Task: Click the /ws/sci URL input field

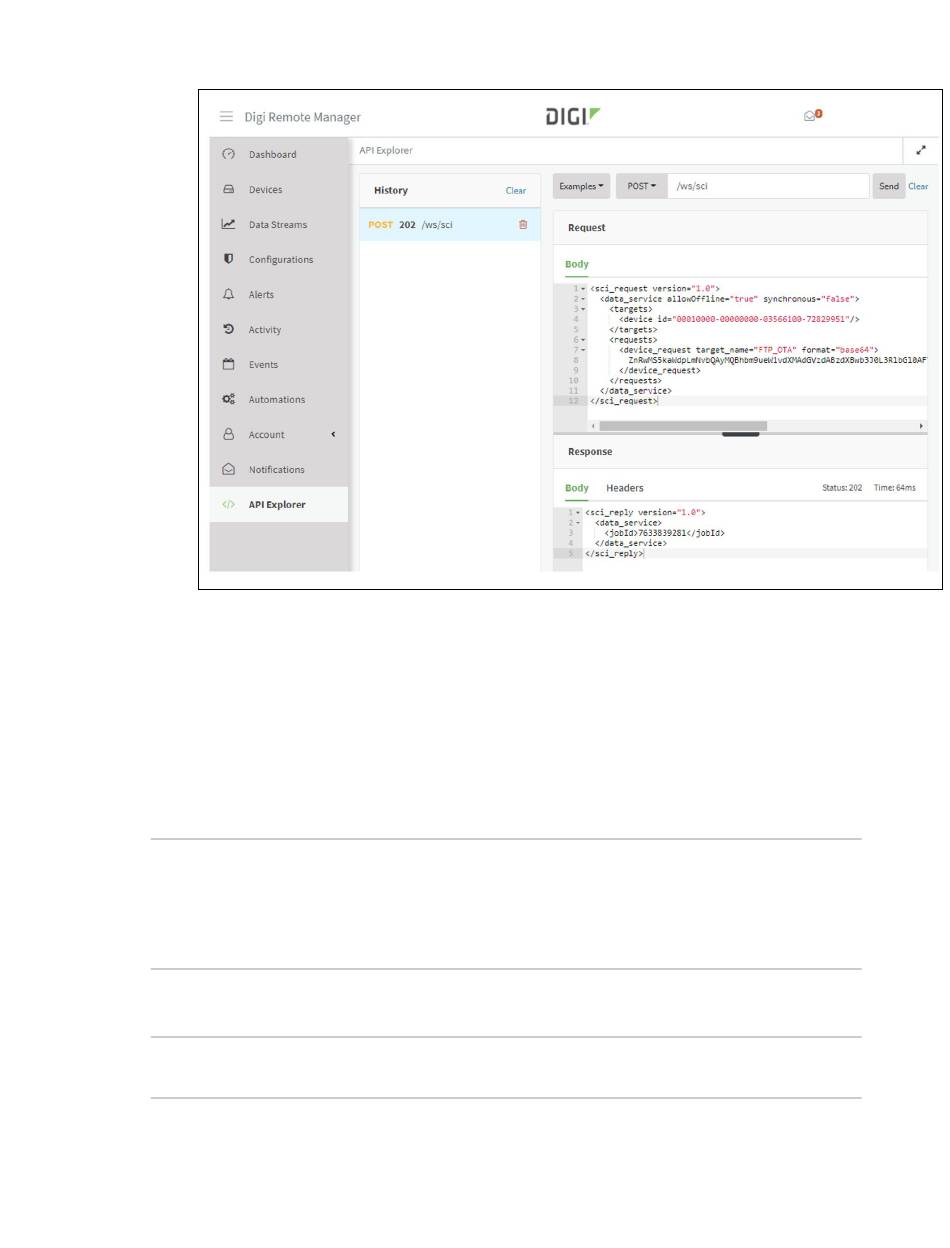Action: (768, 186)
